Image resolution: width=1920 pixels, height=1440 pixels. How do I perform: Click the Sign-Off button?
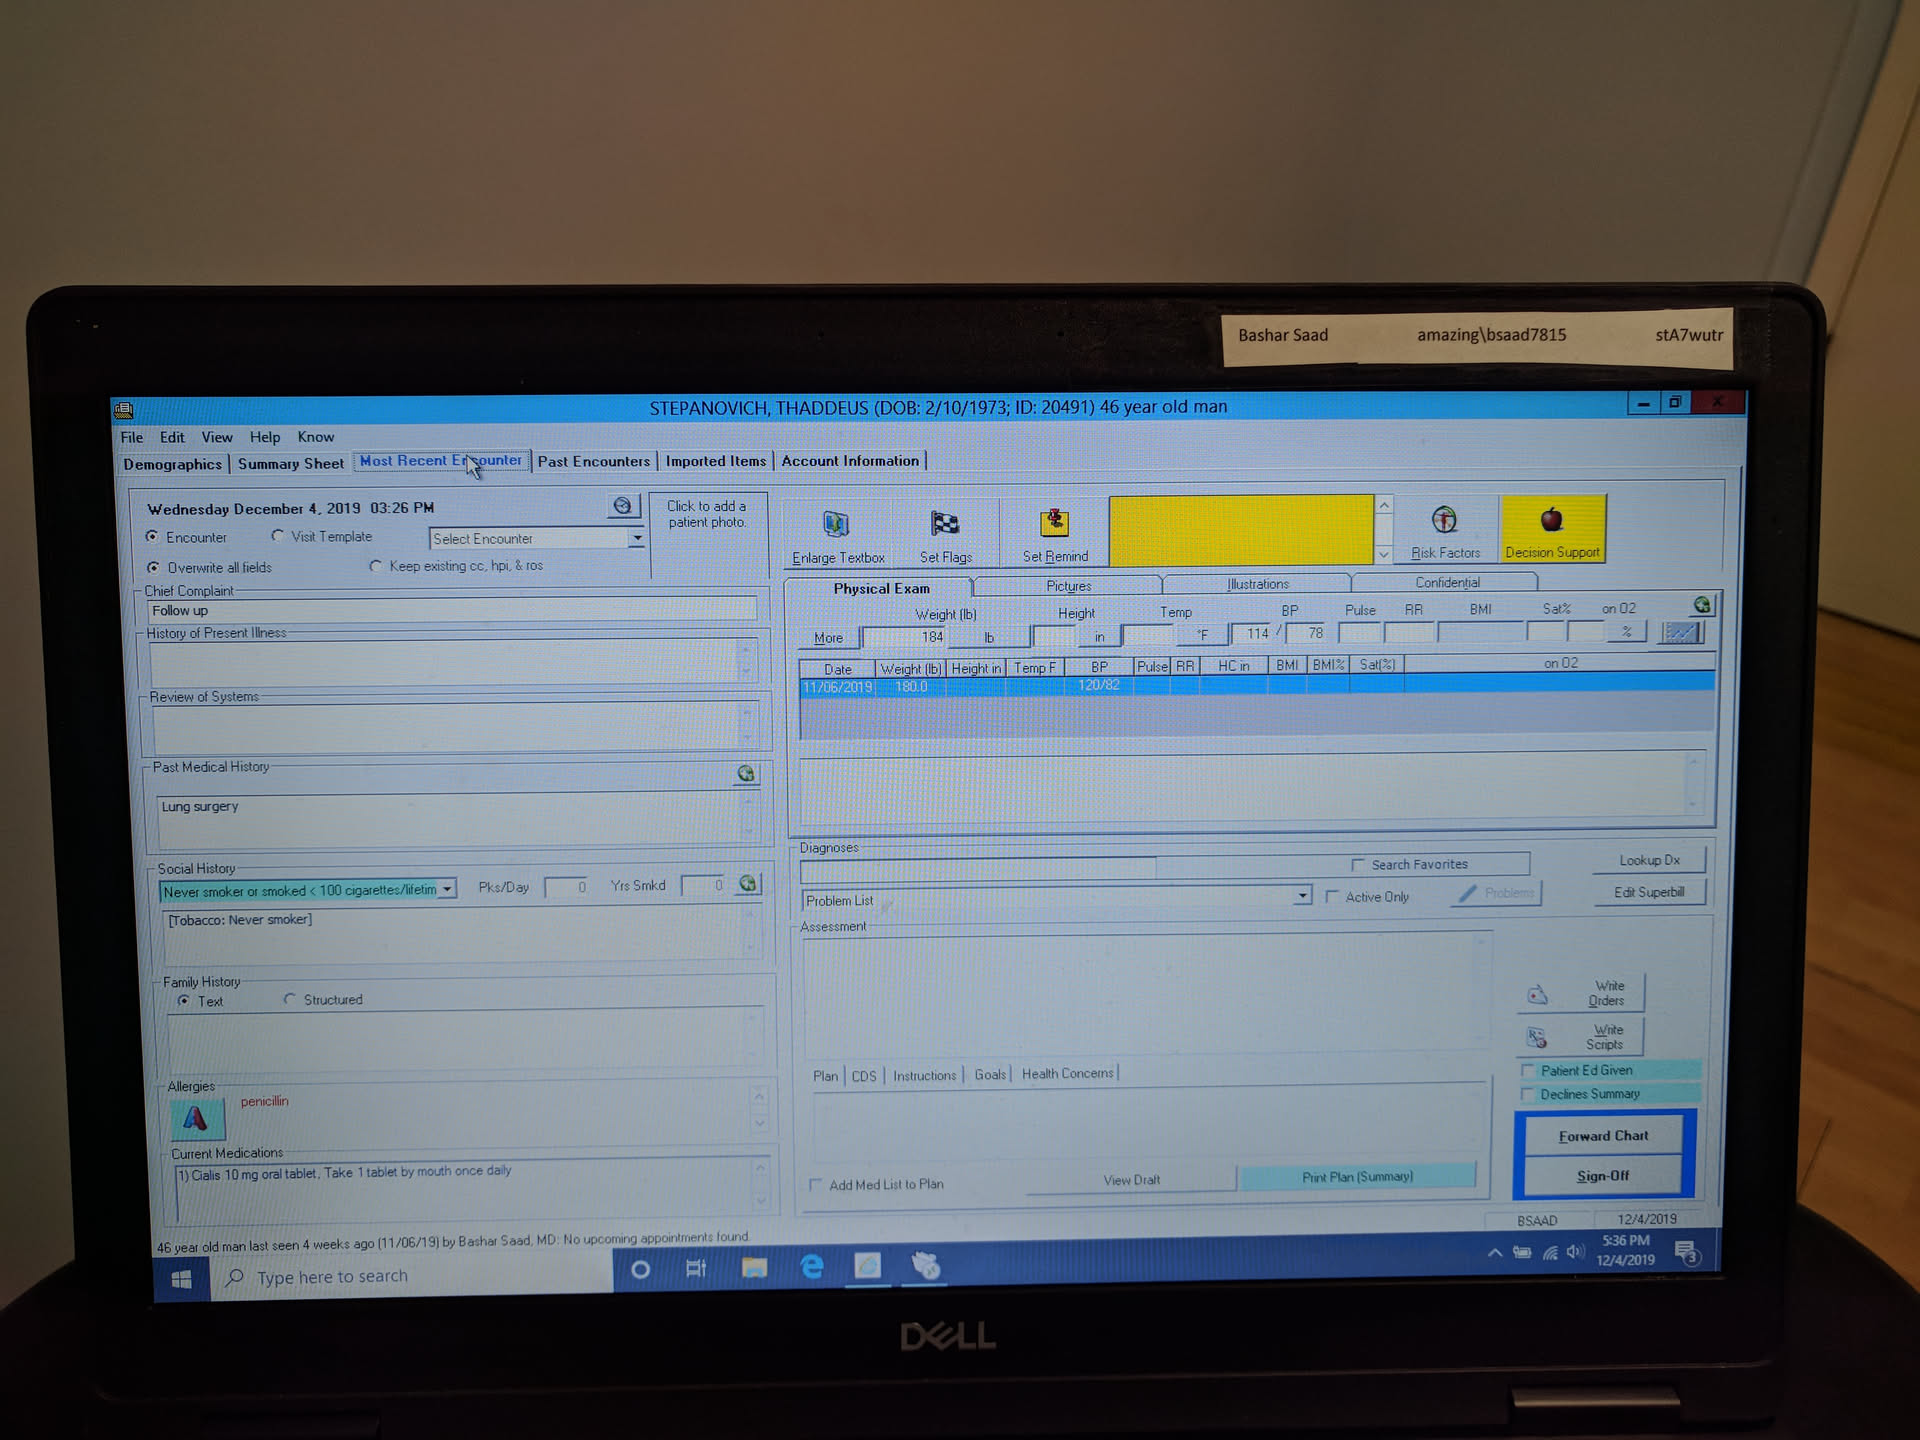(x=1602, y=1176)
